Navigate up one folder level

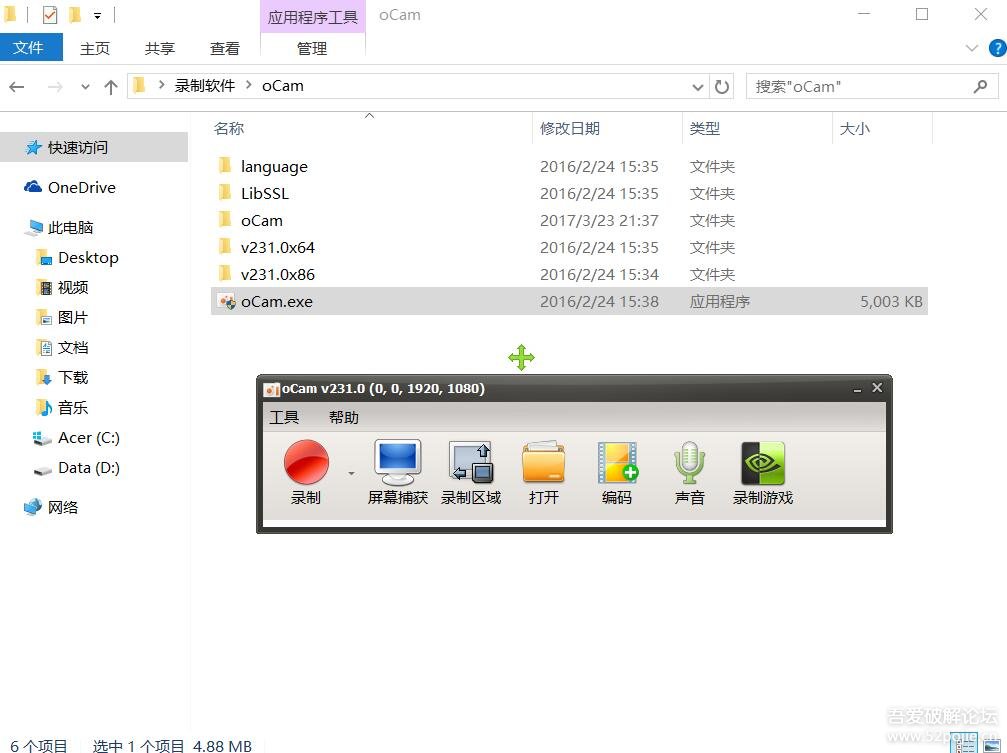[111, 87]
